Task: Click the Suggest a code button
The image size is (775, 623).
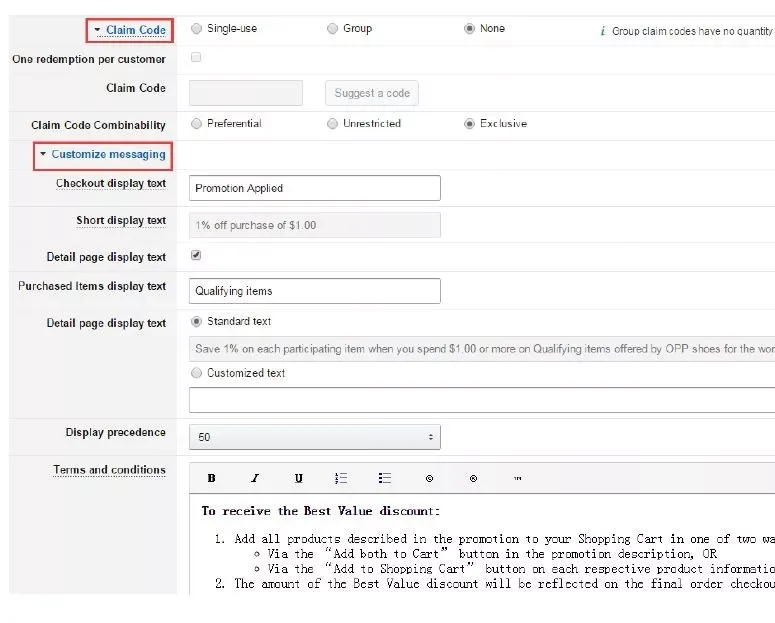Action: click(372, 93)
